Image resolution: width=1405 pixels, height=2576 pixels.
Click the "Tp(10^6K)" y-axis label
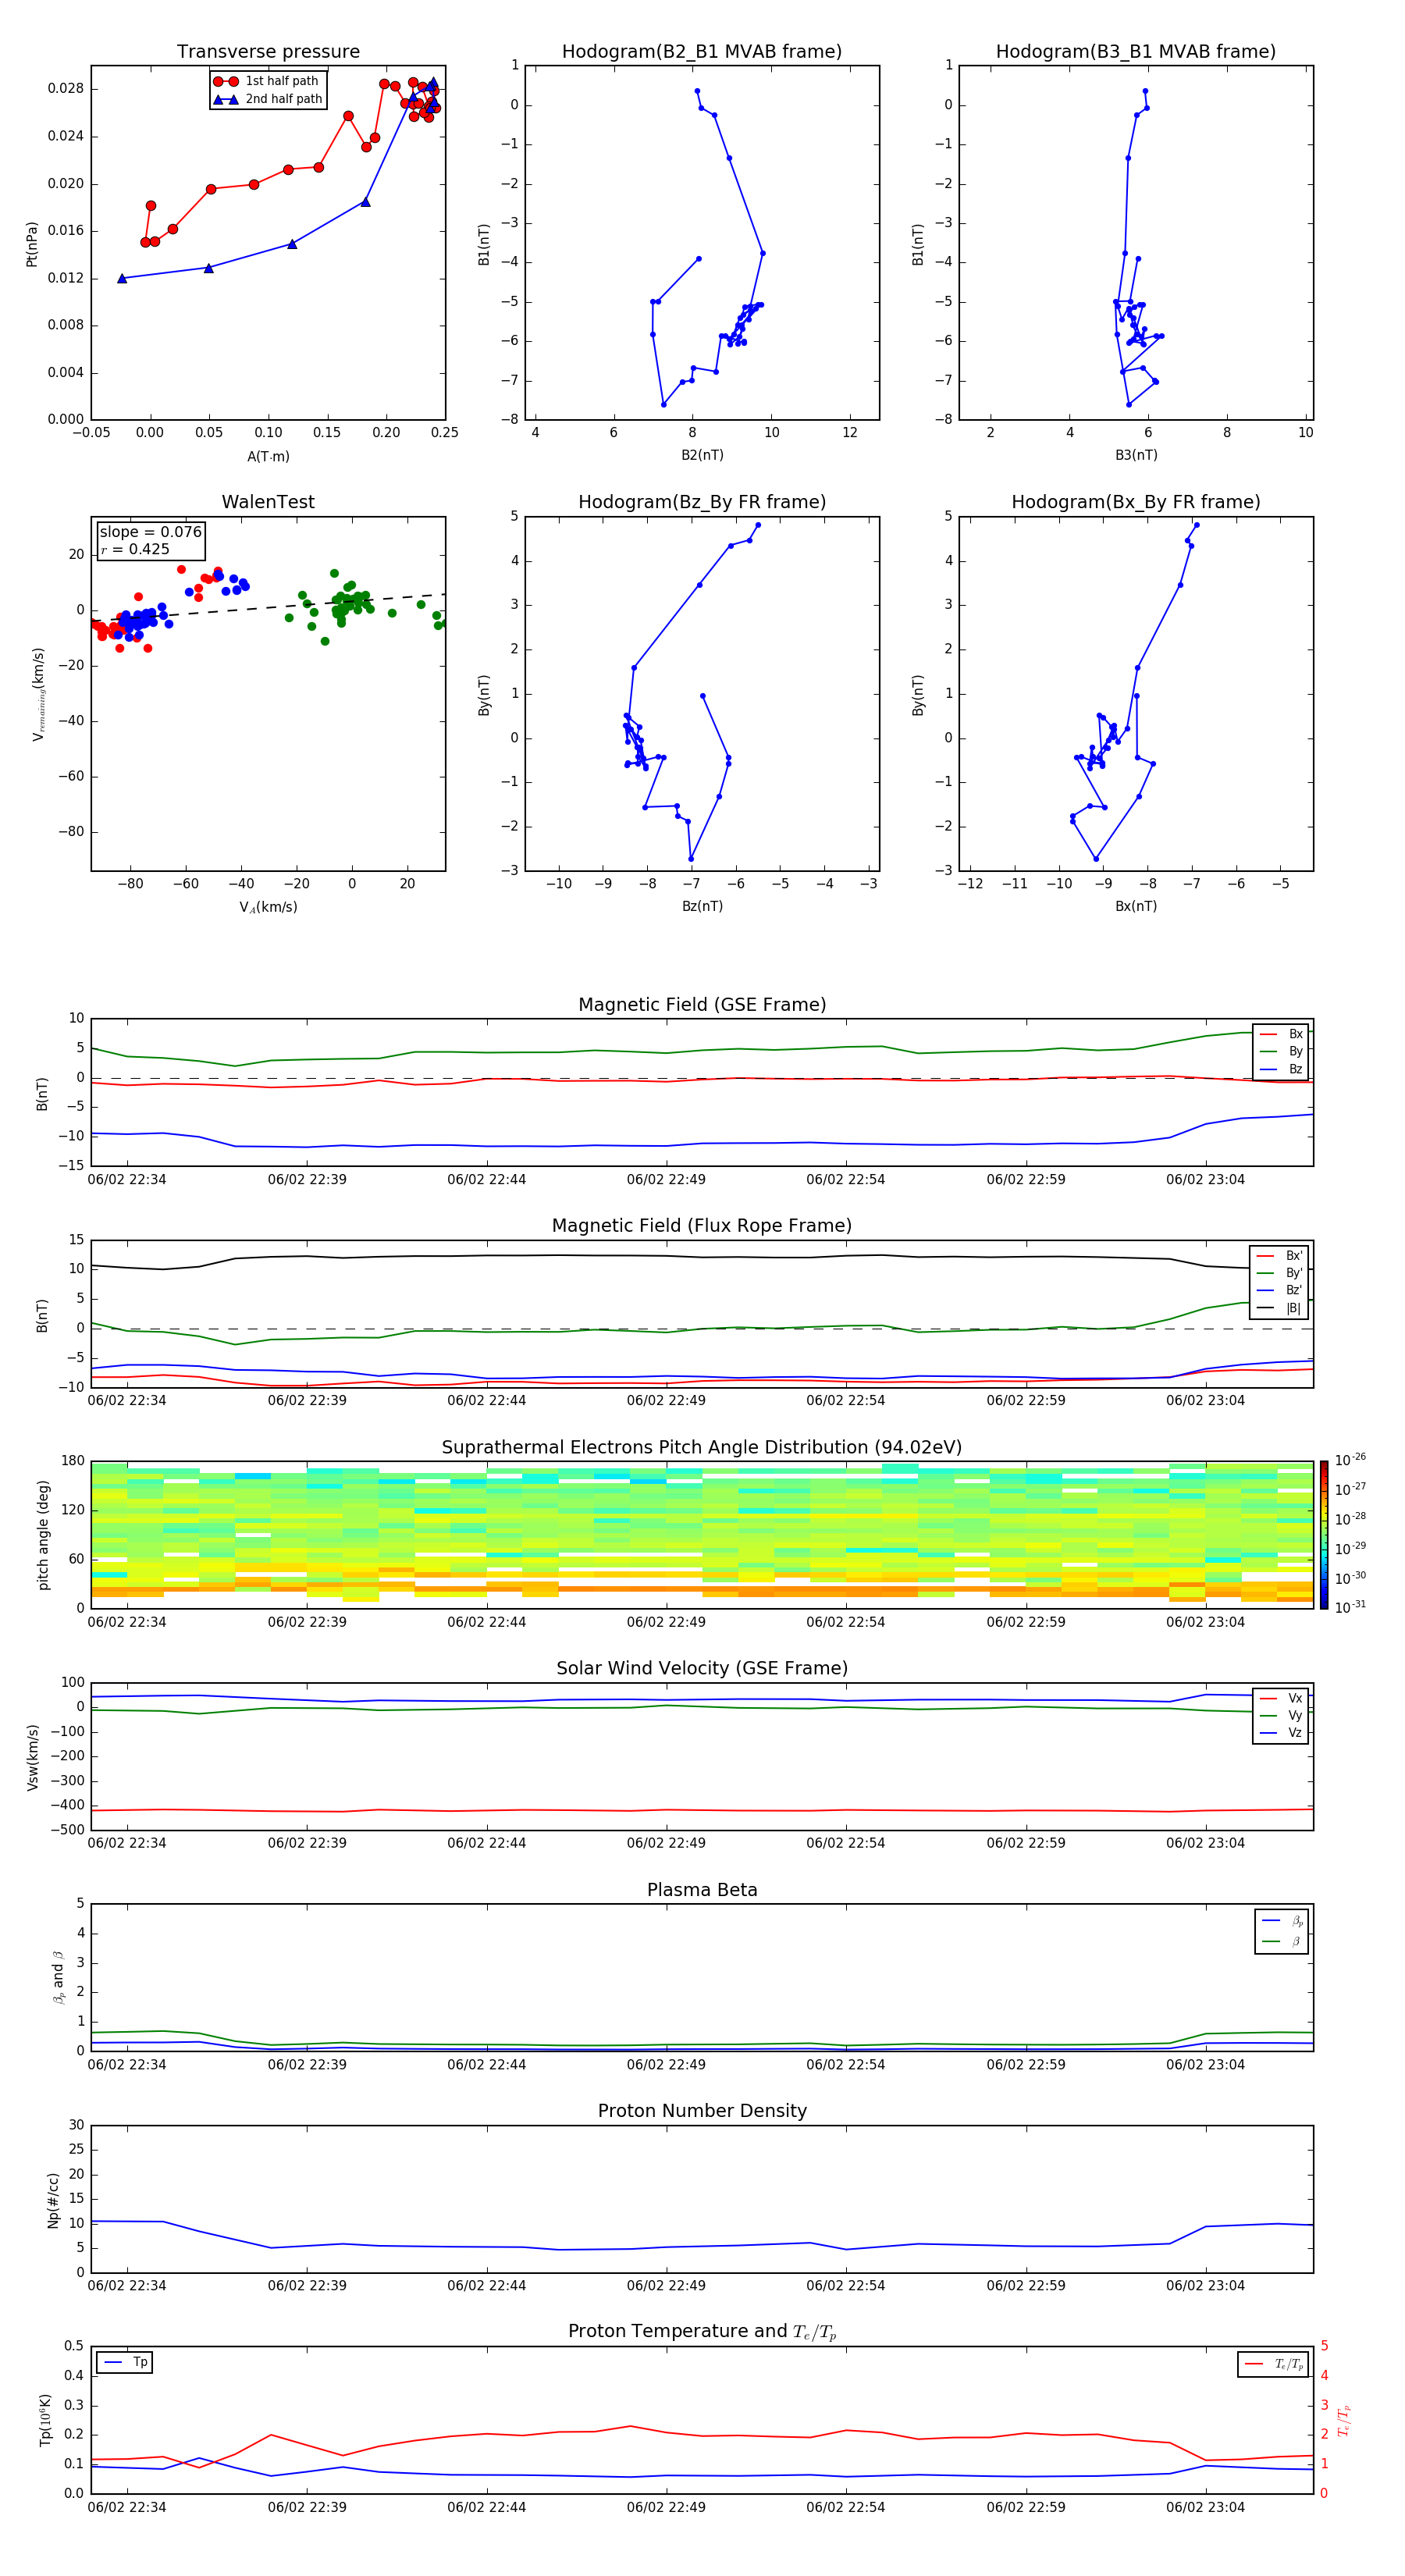(45, 2420)
